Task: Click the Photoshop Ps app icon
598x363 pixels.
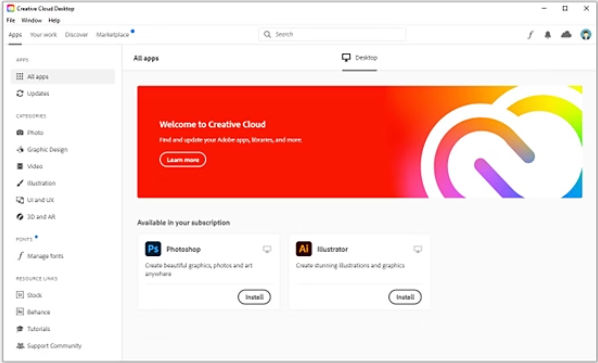Action: [153, 249]
